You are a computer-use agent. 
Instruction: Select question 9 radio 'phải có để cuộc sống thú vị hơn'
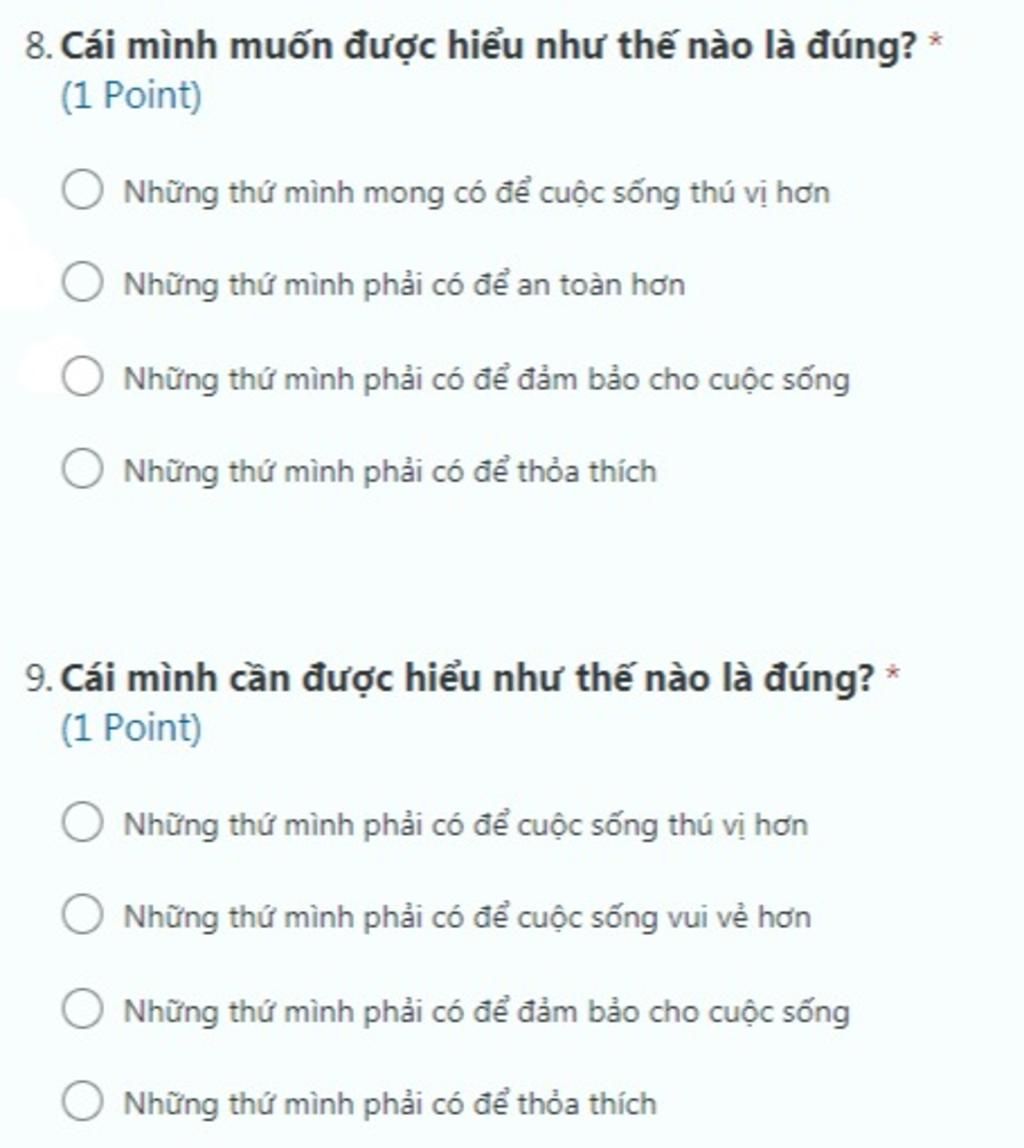pyautogui.click(x=82, y=822)
